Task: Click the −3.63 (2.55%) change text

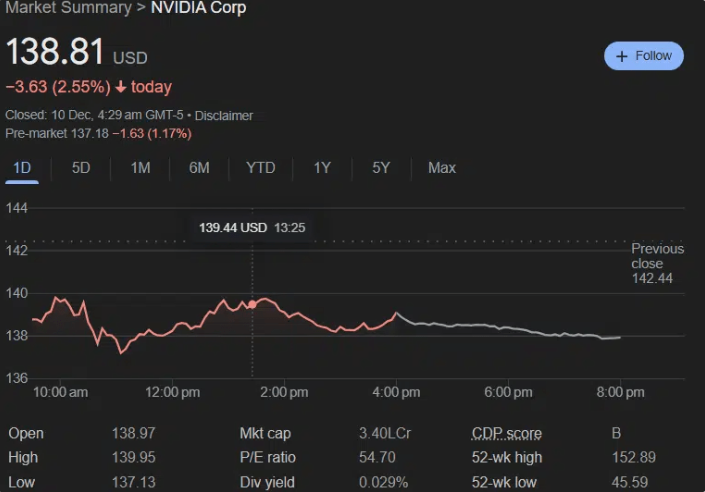Action: [58, 87]
